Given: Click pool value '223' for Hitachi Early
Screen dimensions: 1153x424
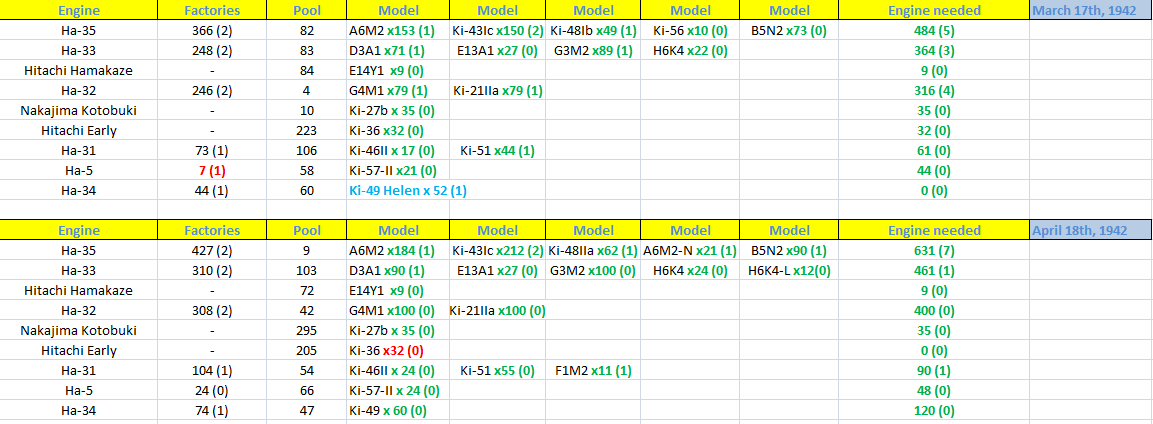Looking at the screenshot, I should tap(307, 130).
